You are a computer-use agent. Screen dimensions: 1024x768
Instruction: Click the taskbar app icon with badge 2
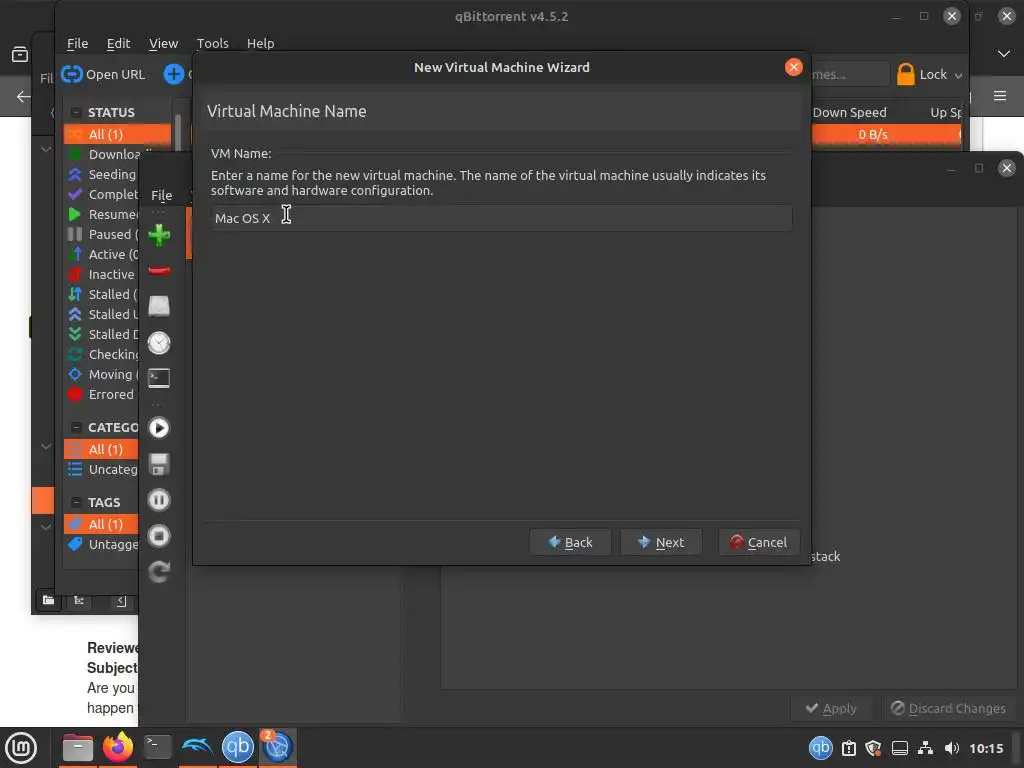278,747
